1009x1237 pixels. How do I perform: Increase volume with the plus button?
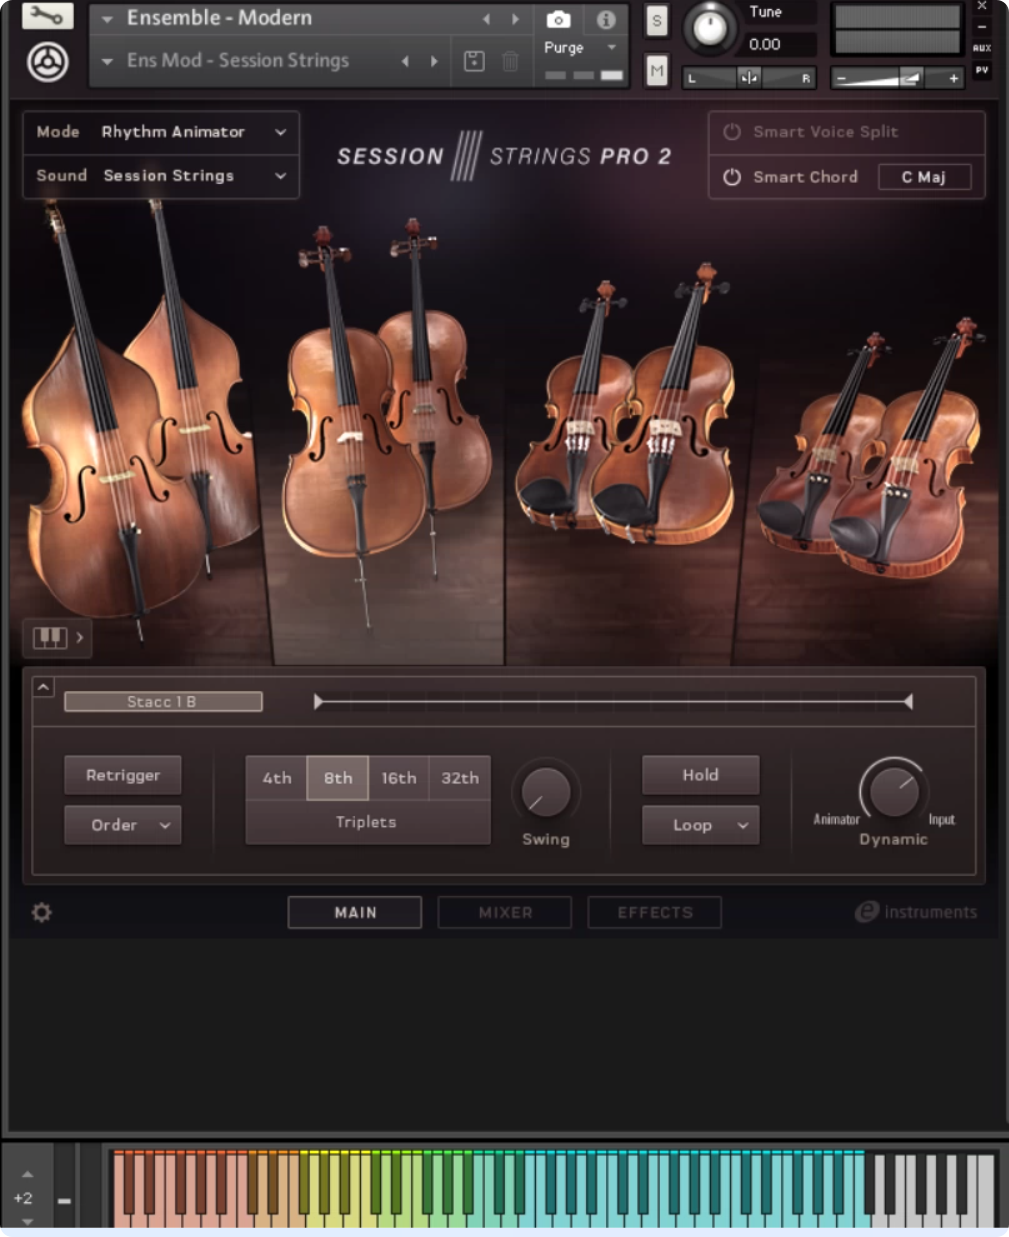point(954,78)
